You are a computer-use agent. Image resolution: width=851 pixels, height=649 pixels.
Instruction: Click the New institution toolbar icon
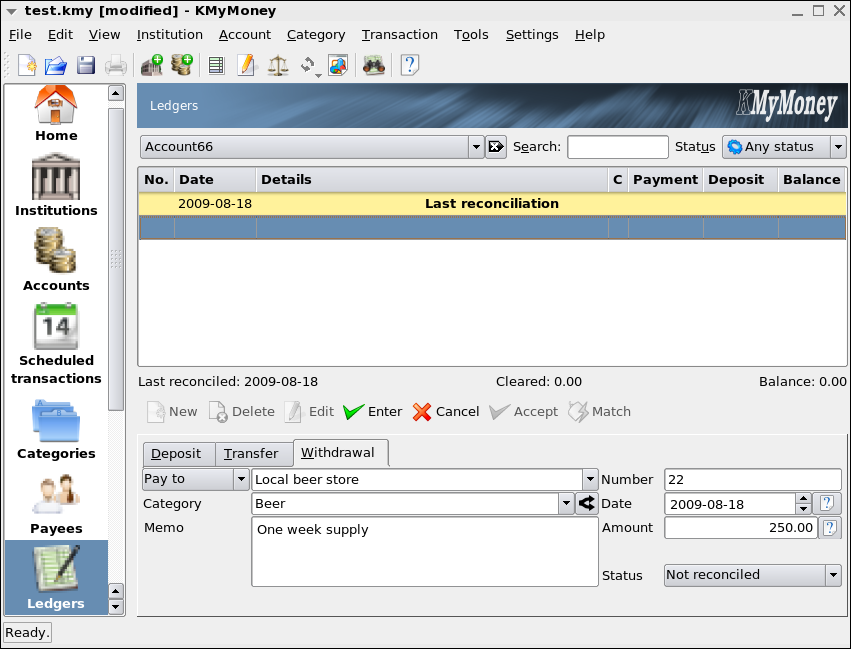(152, 66)
